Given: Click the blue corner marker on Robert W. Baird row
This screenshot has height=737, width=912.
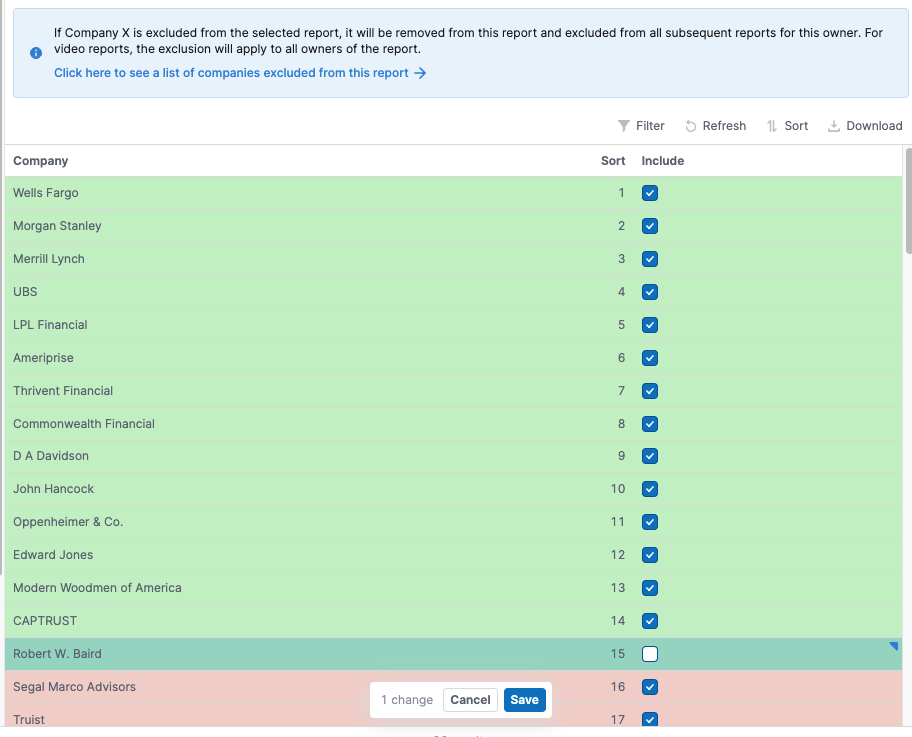Looking at the screenshot, I should pos(893,646).
